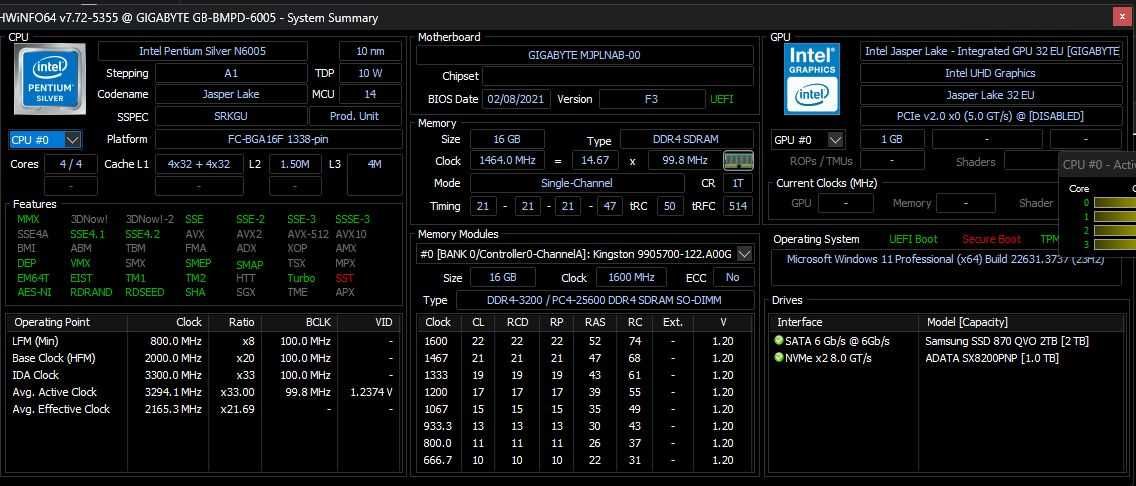
Task: Click the L2 cache 1.50M value
Action: (x=295, y=164)
